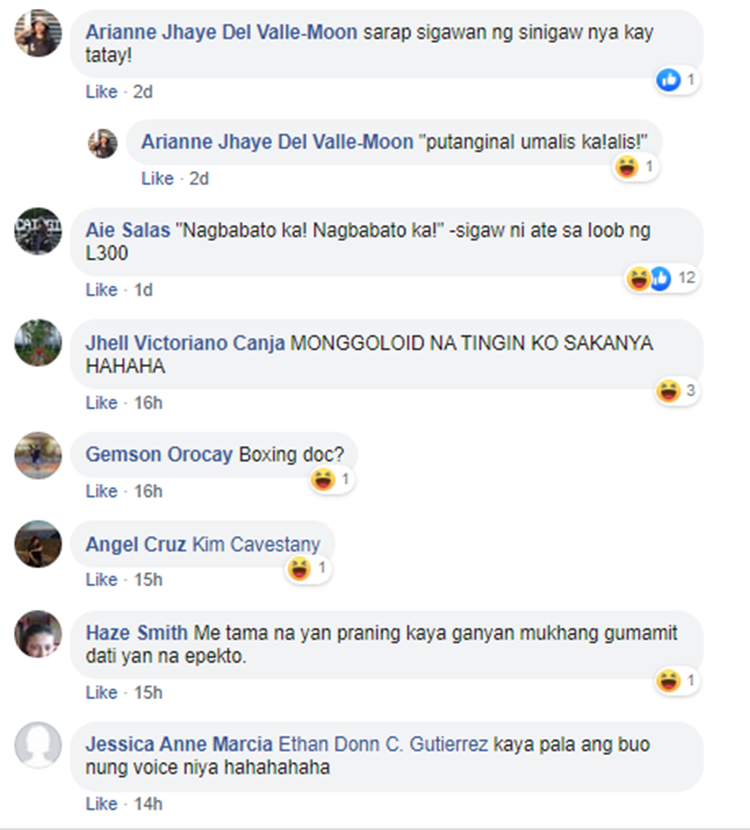The width and height of the screenshot is (750, 830).
Task: Open the 14h timestamp on Jessica's comment
Action: (148, 804)
